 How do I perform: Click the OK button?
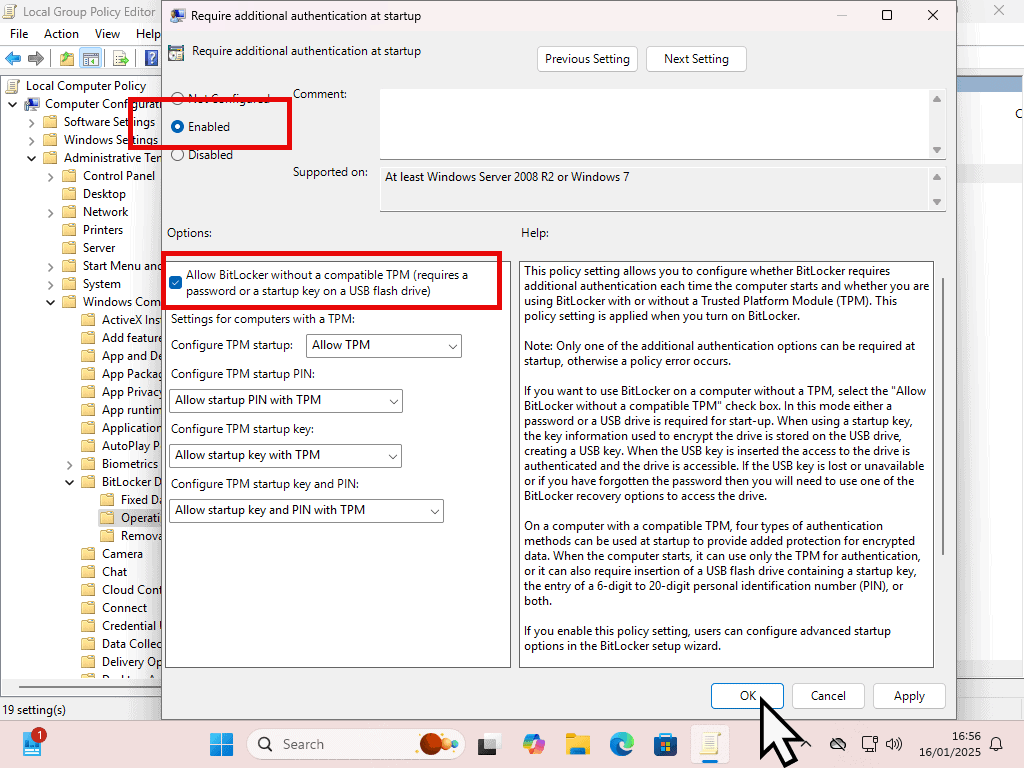[747, 696]
